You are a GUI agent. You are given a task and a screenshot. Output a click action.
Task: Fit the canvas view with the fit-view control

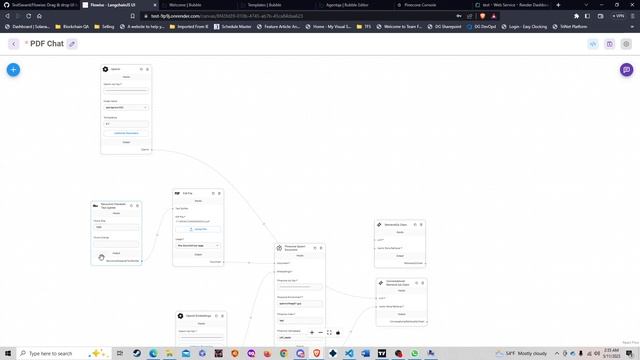point(329,333)
